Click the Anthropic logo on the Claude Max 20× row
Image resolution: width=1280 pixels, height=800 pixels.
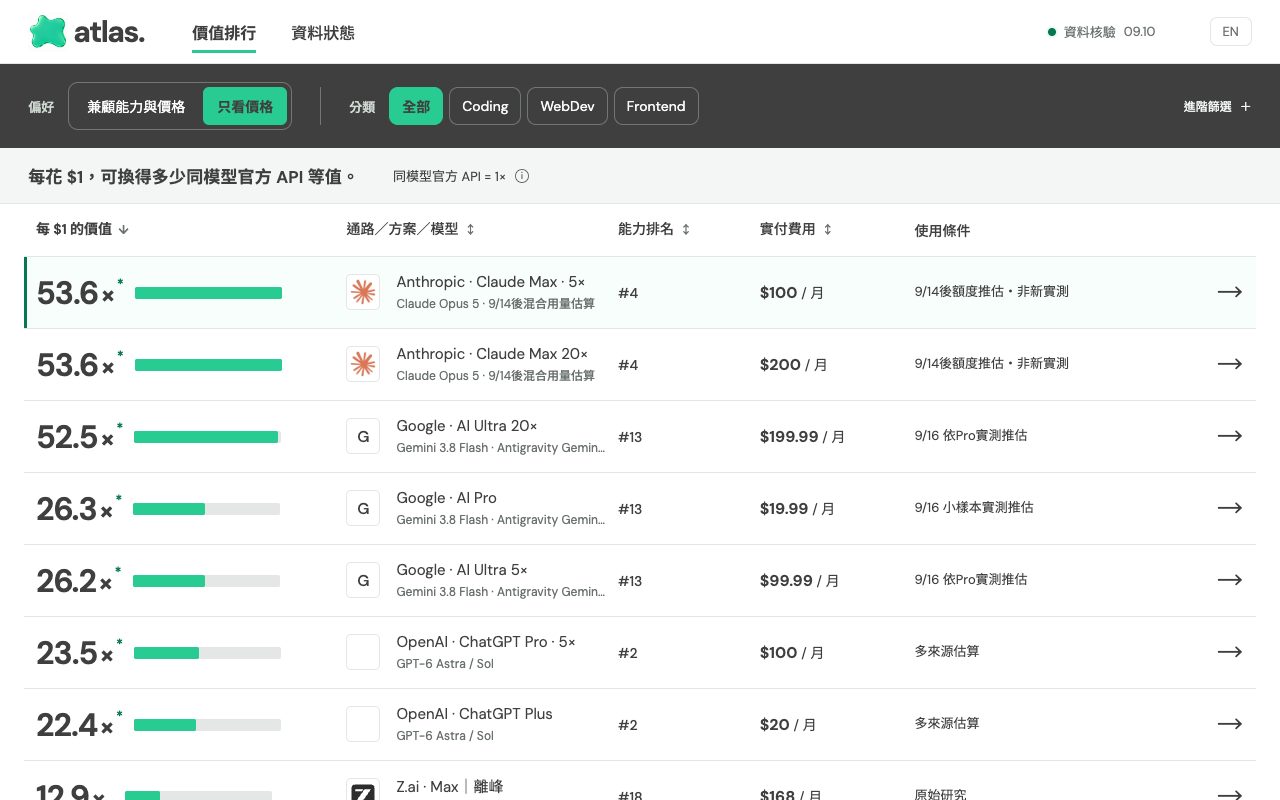click(363, 364)
